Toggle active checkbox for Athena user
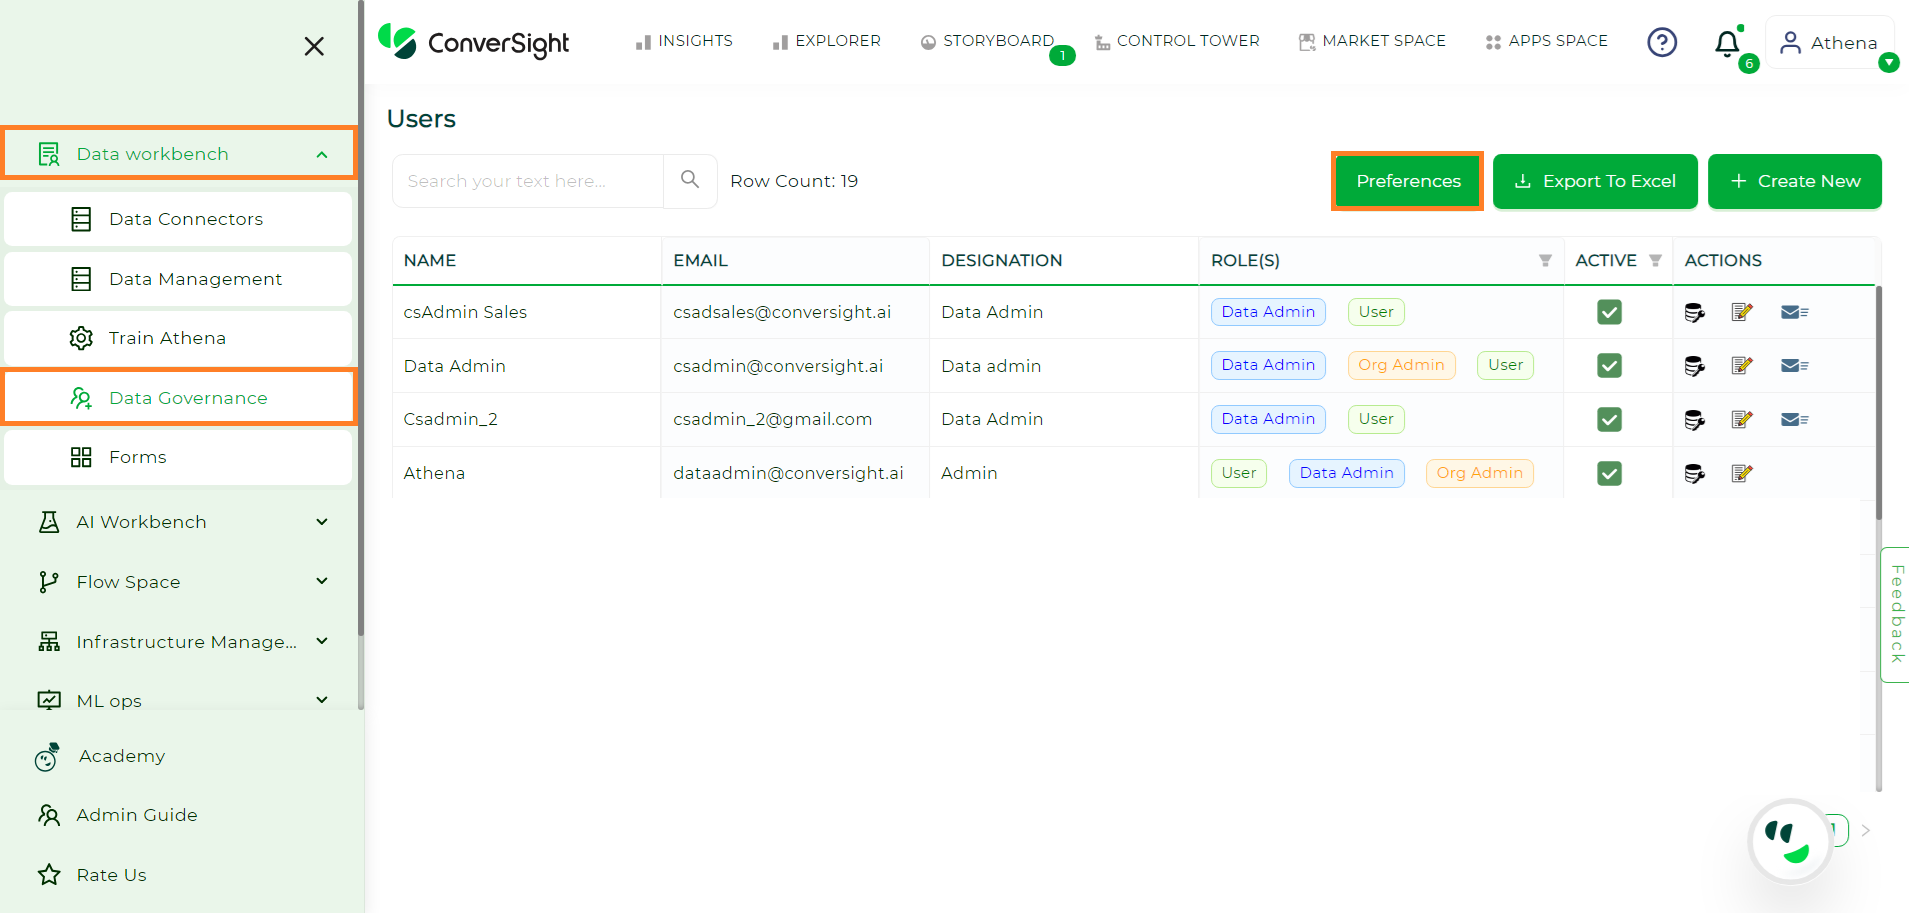The height and width of the screenshot is (913, 1909). [x=1609, y=473]
